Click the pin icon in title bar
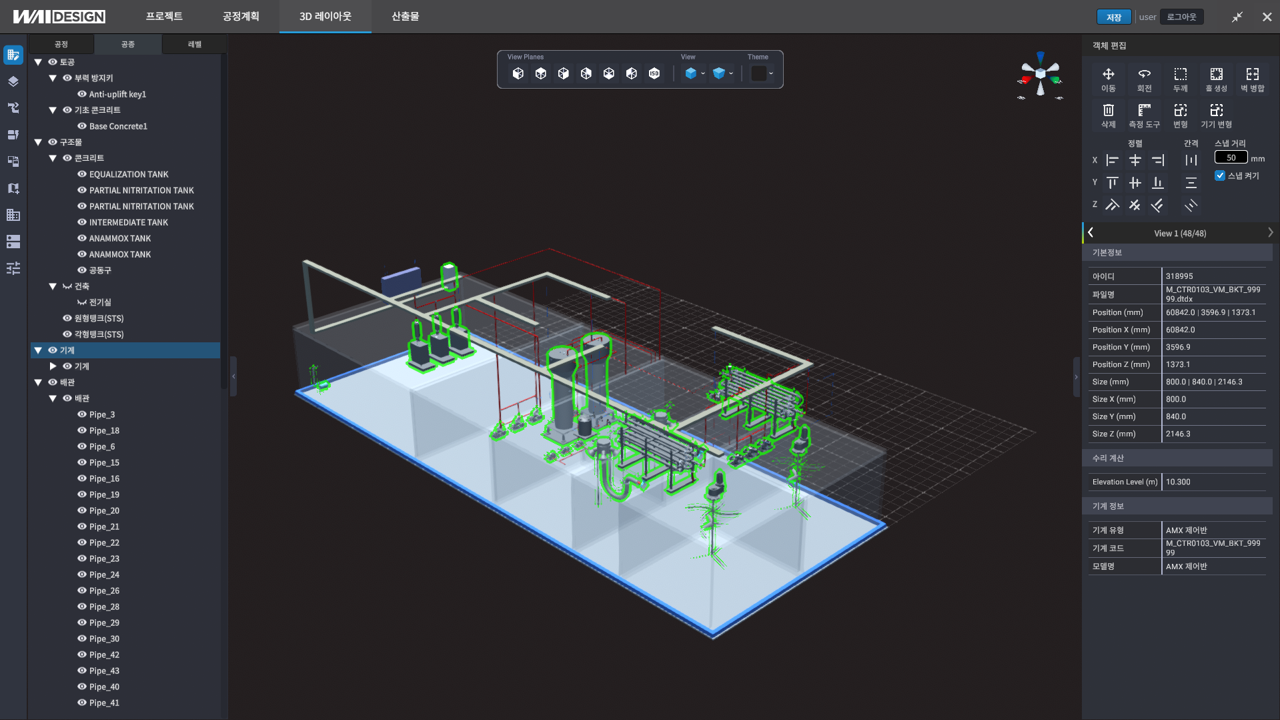Image resolution: width=1280 pixels, height=720 pixels. (1237, 17)
